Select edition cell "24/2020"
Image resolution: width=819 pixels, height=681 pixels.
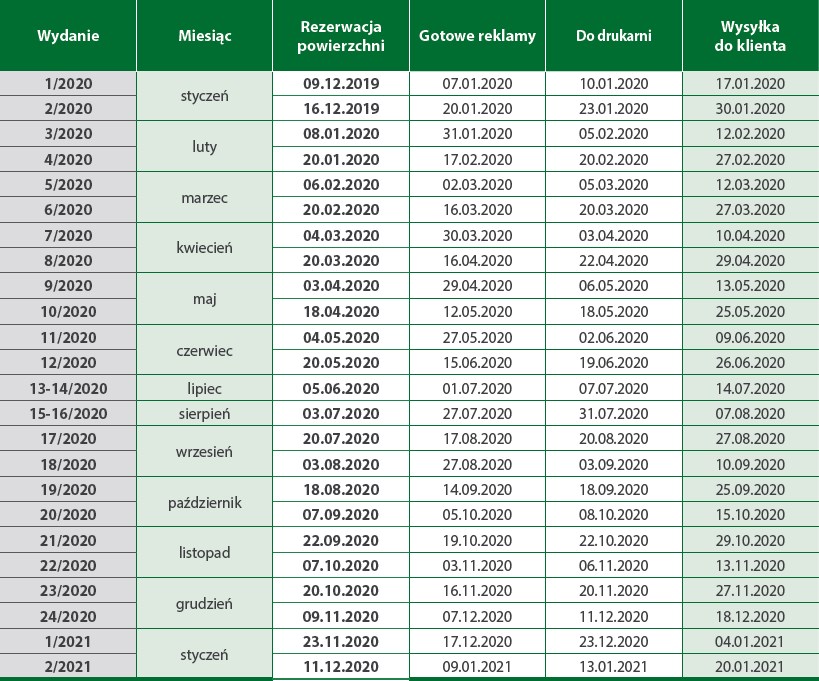pyautogui.click(x=68, y=616)
